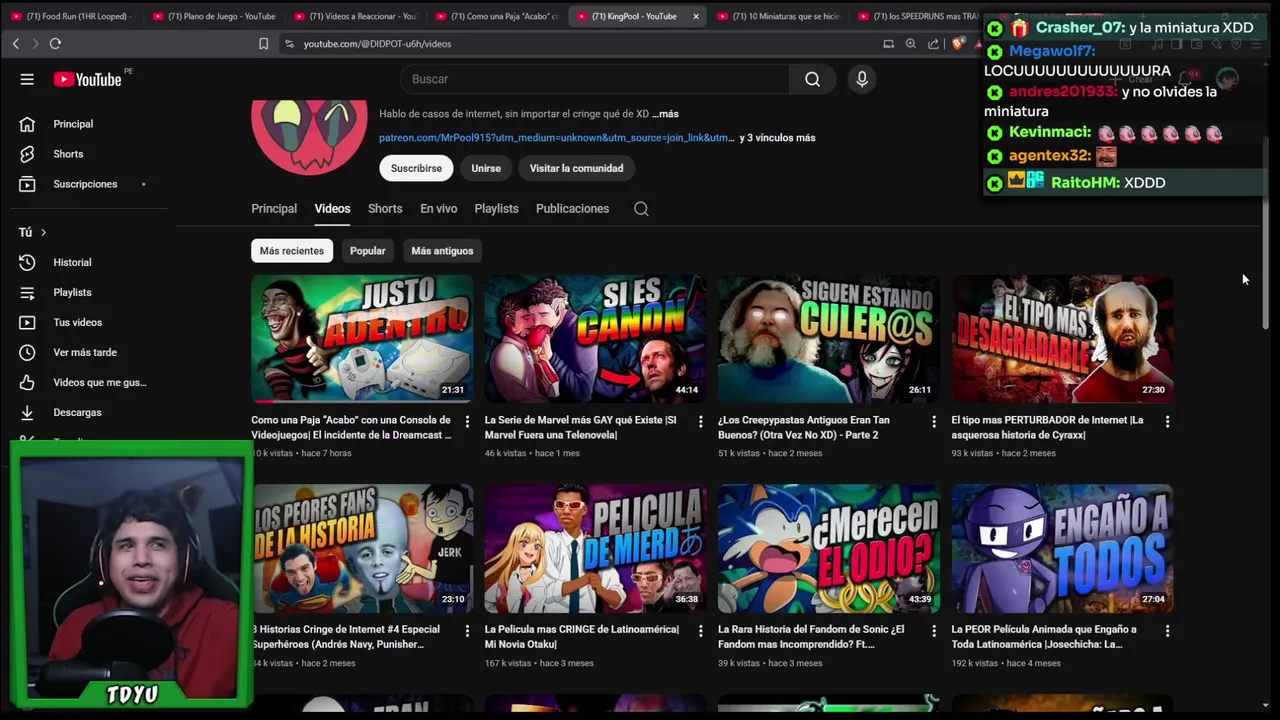Image resolution: width=1280 pixels, height=720 pixels.
Task: Open ¿MERECEN EL ODIO? Sonic thumbnail
Action: [x=829, y=548]
